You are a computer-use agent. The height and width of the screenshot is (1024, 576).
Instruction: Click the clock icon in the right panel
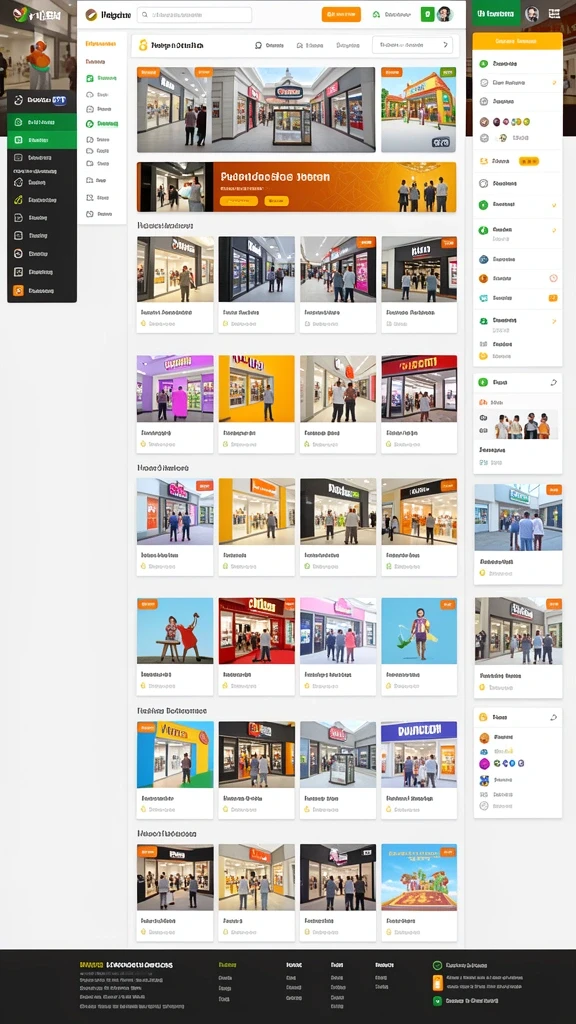[x=553, y=278]
